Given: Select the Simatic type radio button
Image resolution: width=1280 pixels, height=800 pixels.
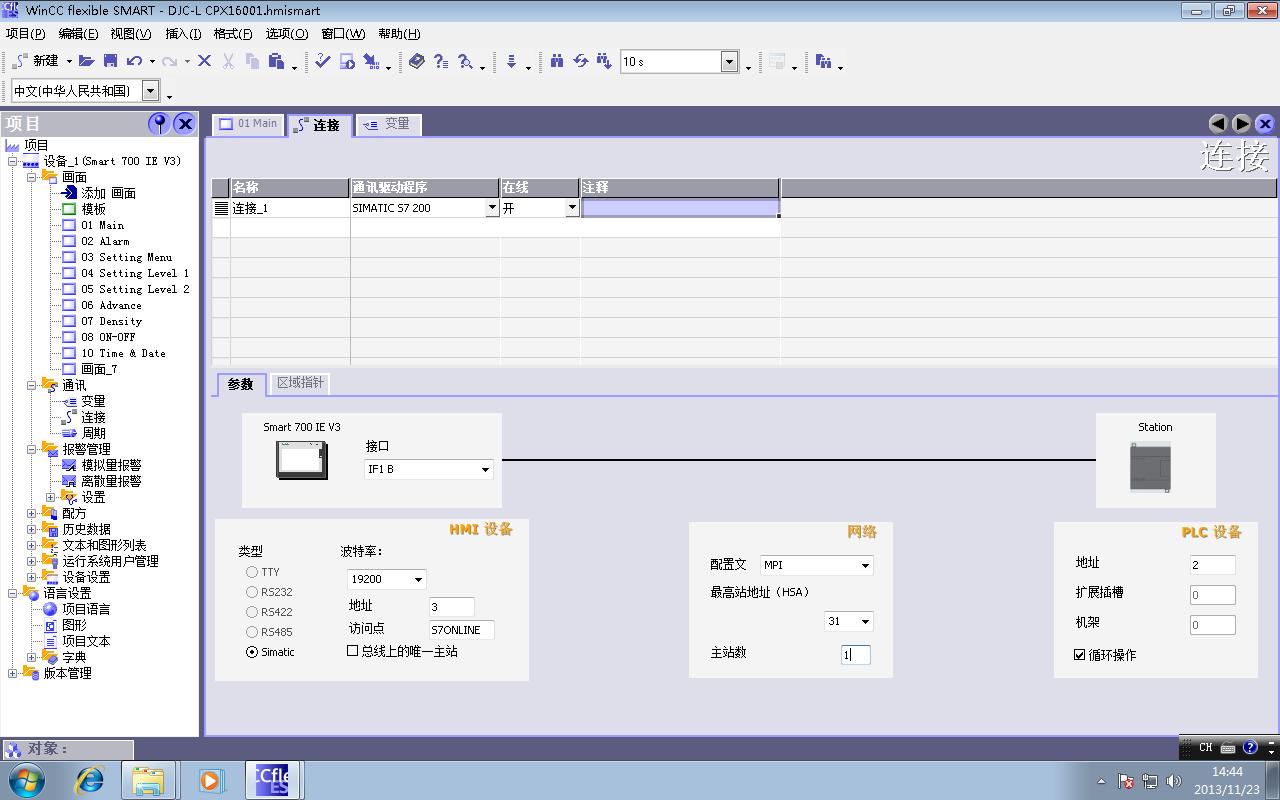Looking at the screenshot, I should [252, 652].
